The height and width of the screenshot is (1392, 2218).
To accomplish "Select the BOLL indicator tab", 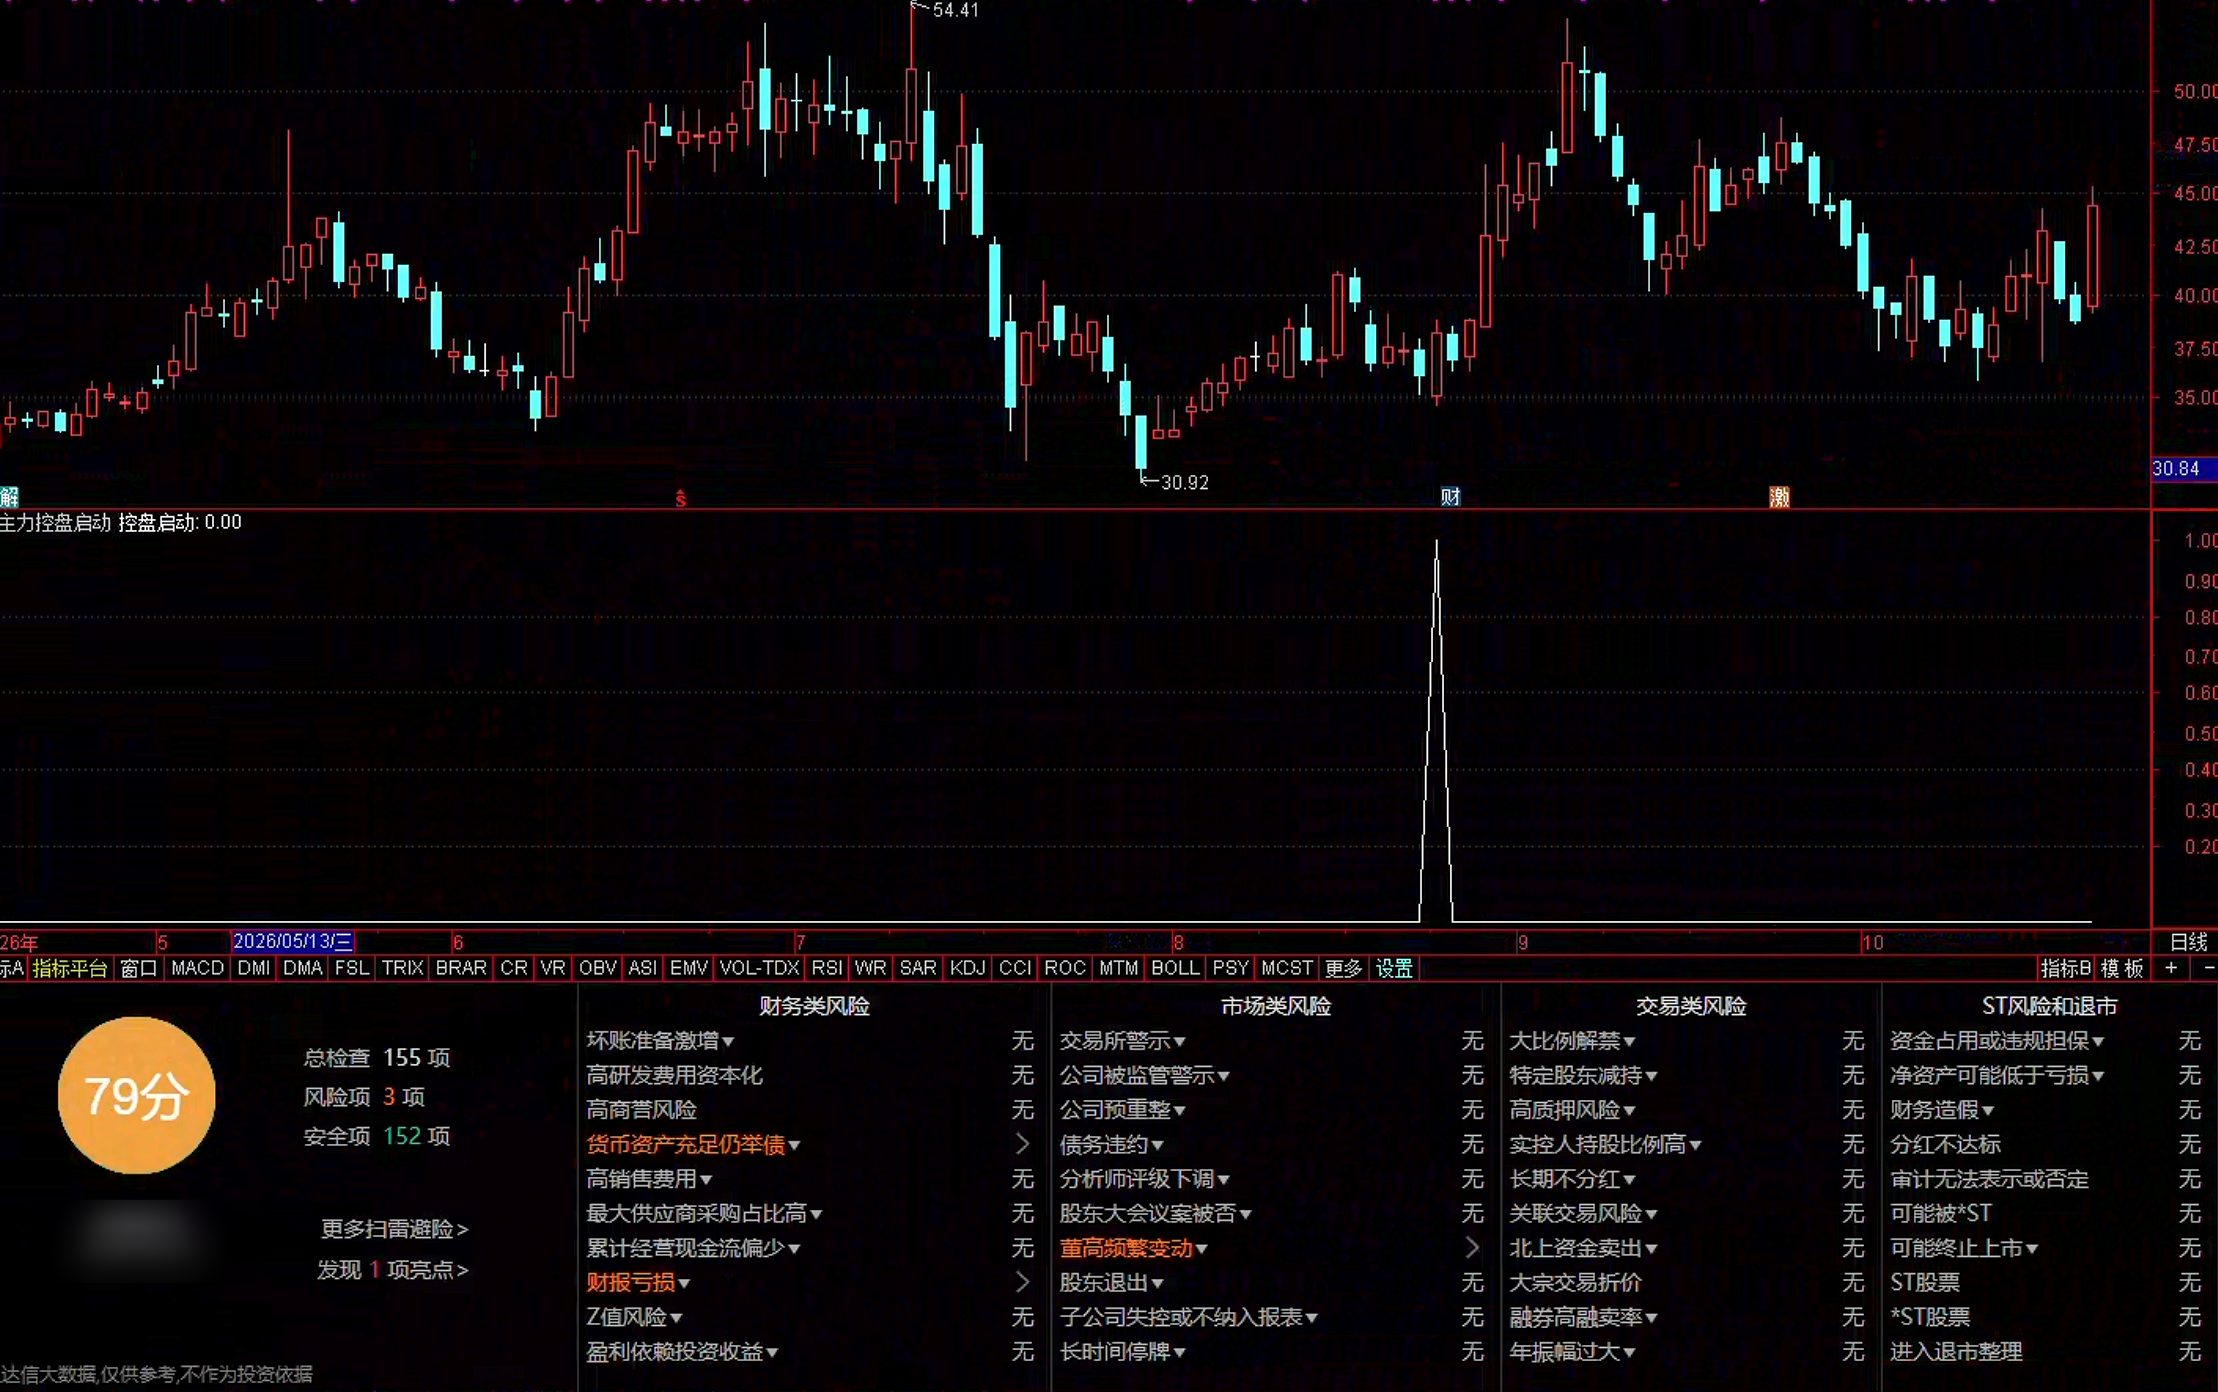I will [1175, 968].
